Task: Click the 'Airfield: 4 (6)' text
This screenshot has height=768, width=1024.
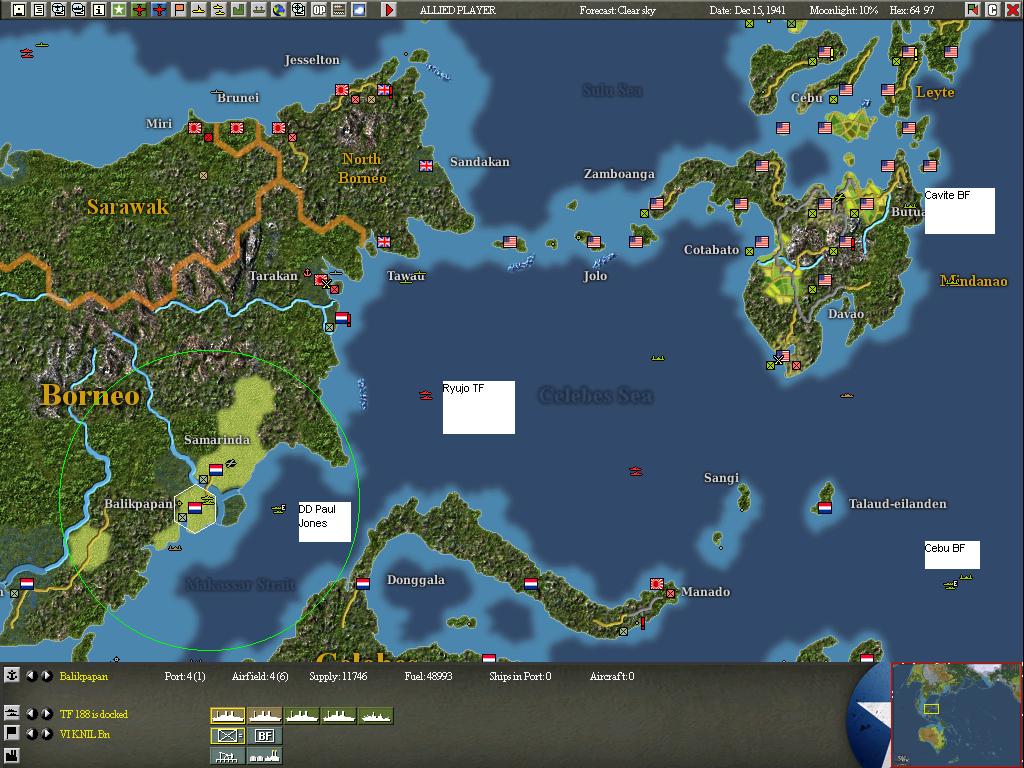Action: [x=260, y=677]
